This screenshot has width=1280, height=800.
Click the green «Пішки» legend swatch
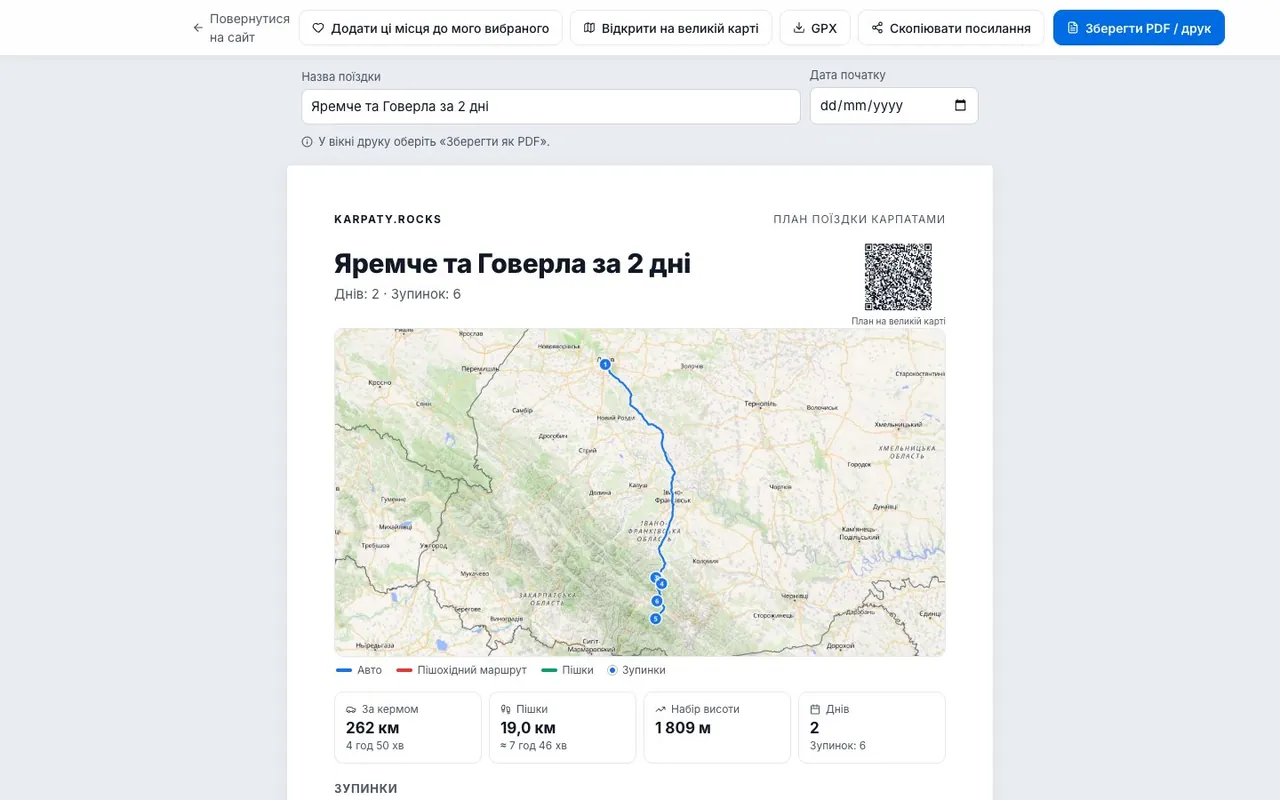tap(549, 670)
